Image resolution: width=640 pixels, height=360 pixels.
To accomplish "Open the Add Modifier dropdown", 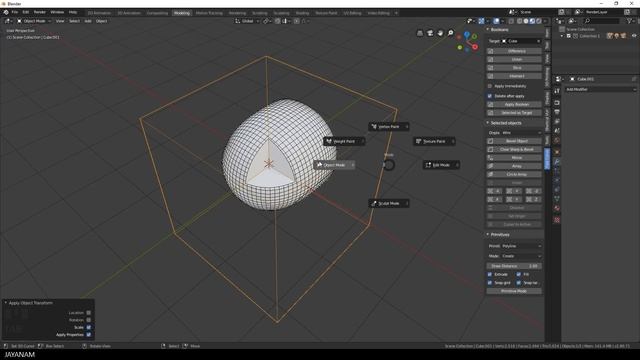I will (x=600, y=89).
